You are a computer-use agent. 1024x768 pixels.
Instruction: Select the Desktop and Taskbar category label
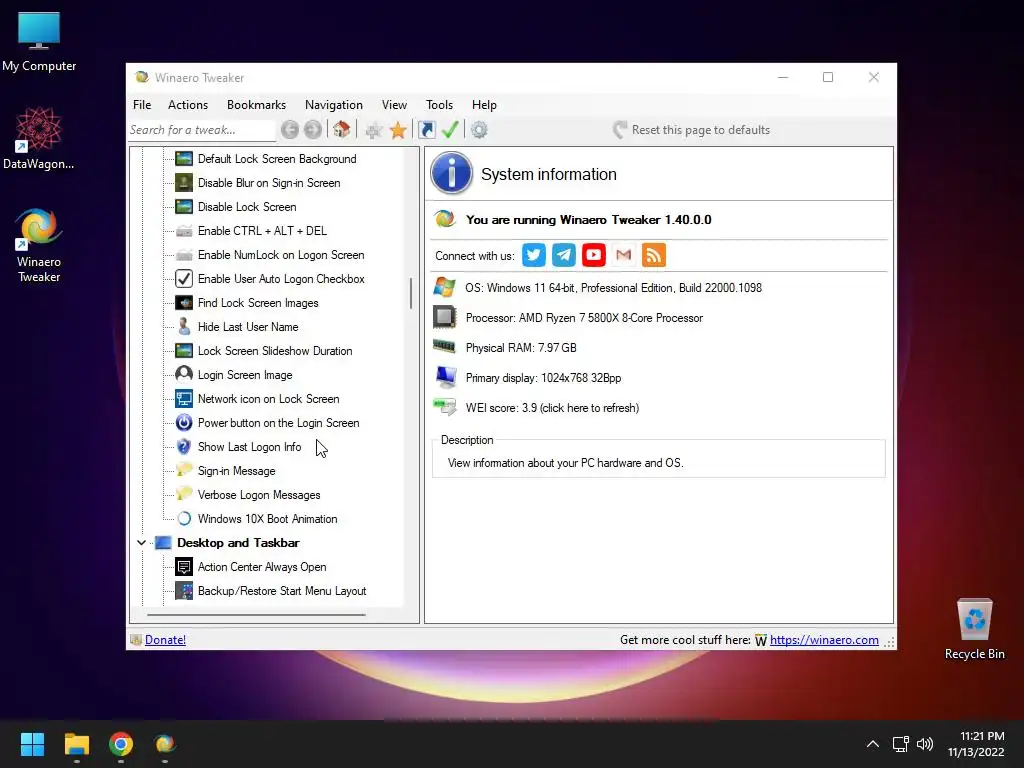point(238,543)
